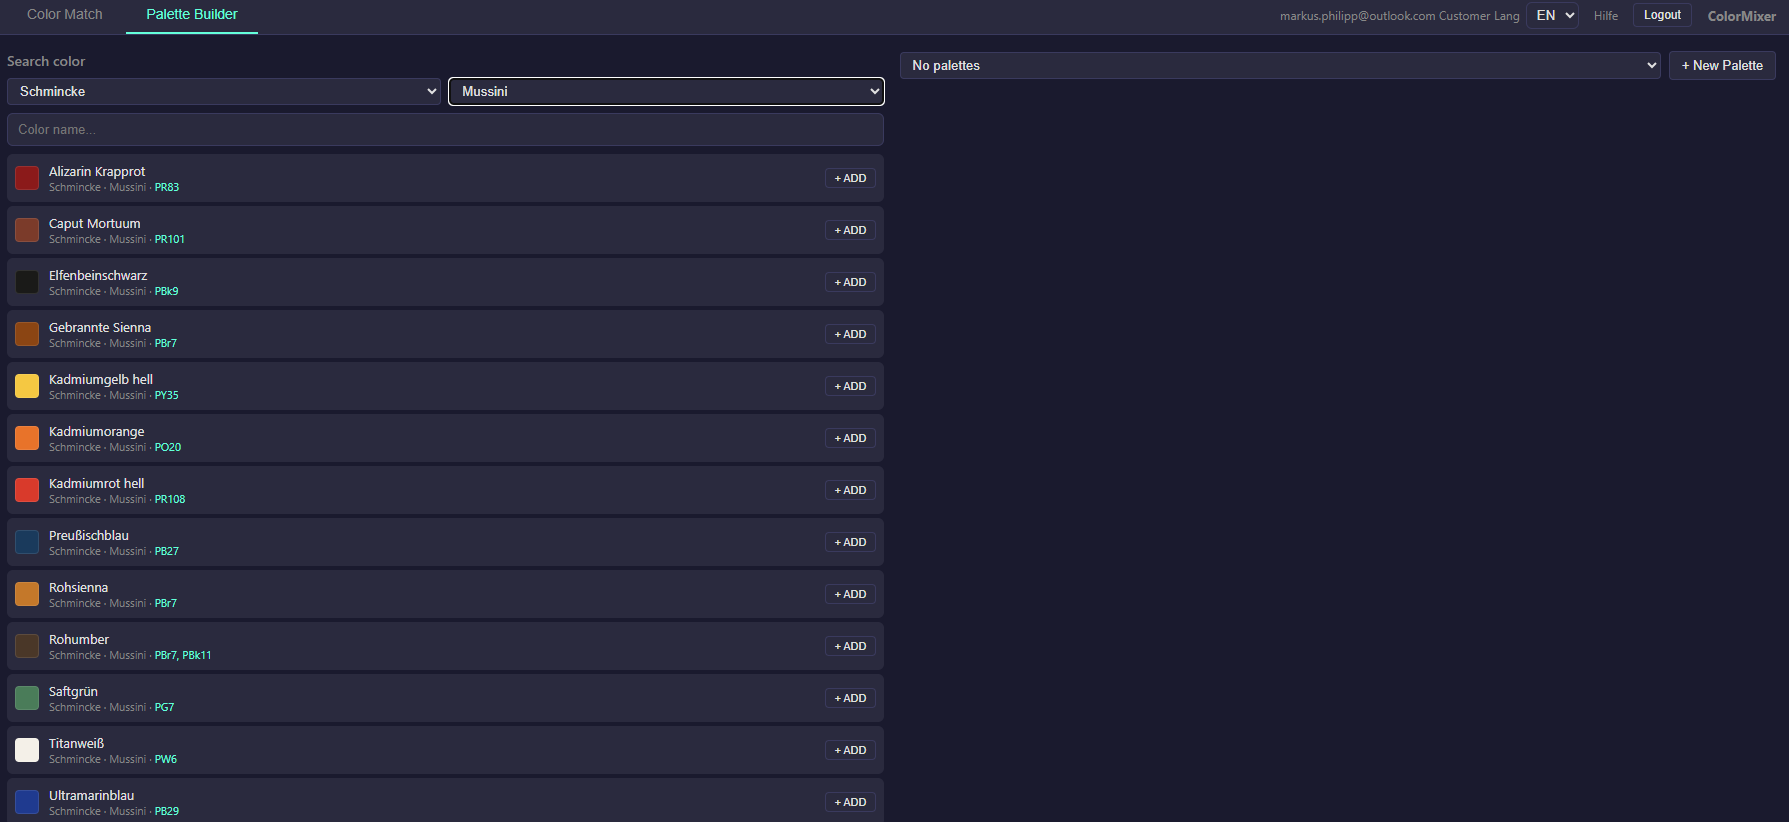Screen dimensions: 1789x822
Task: Open the Hilfe help link
Action: (x=1606, y=16)
